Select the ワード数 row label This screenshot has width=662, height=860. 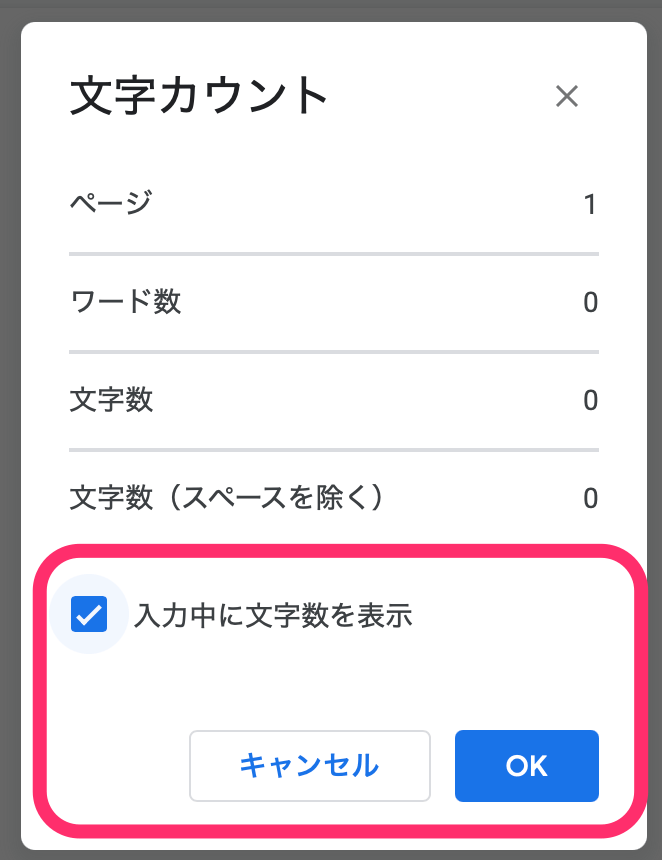click(x=125, y=301)
